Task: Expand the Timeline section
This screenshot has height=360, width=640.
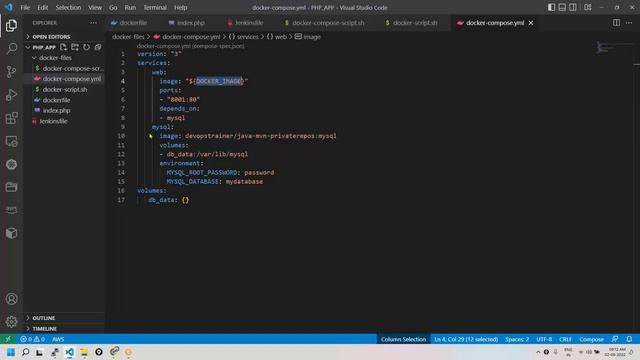Action: (44, 329)
